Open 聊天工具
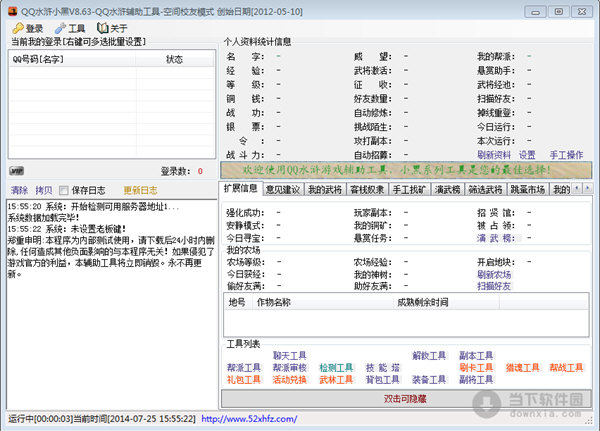Screen dimensions: 600x431 (290, 356)
